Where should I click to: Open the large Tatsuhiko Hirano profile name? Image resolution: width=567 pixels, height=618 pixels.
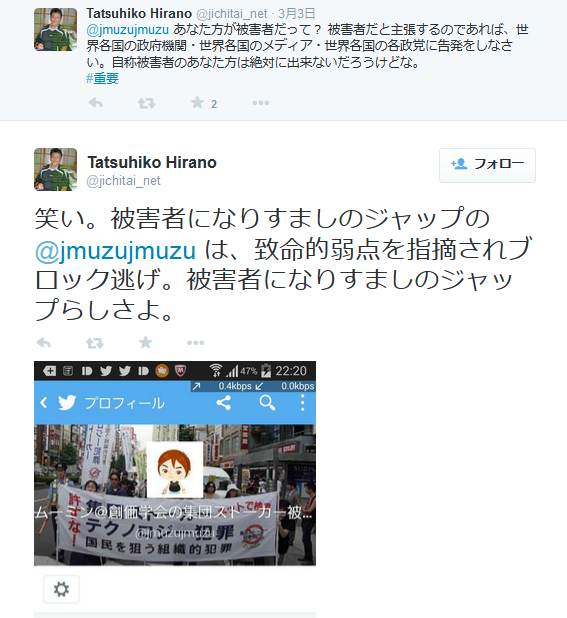click(x=152, y=162)
